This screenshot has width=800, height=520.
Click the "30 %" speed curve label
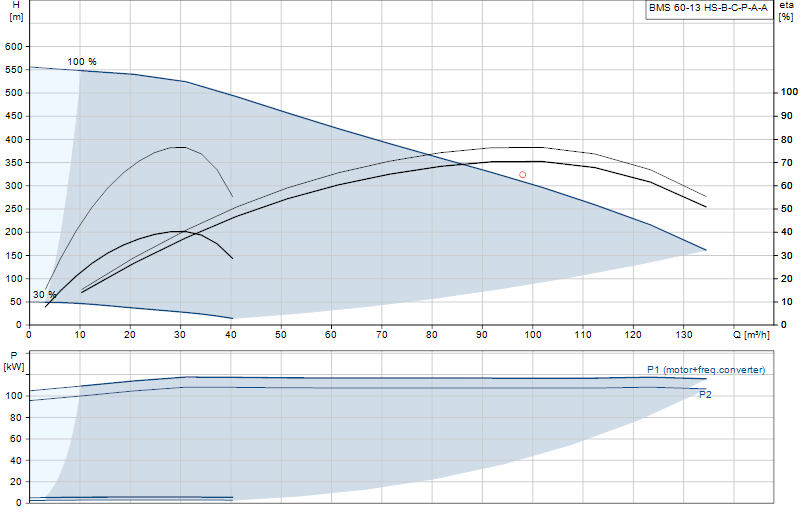click(x=44, y=294)
